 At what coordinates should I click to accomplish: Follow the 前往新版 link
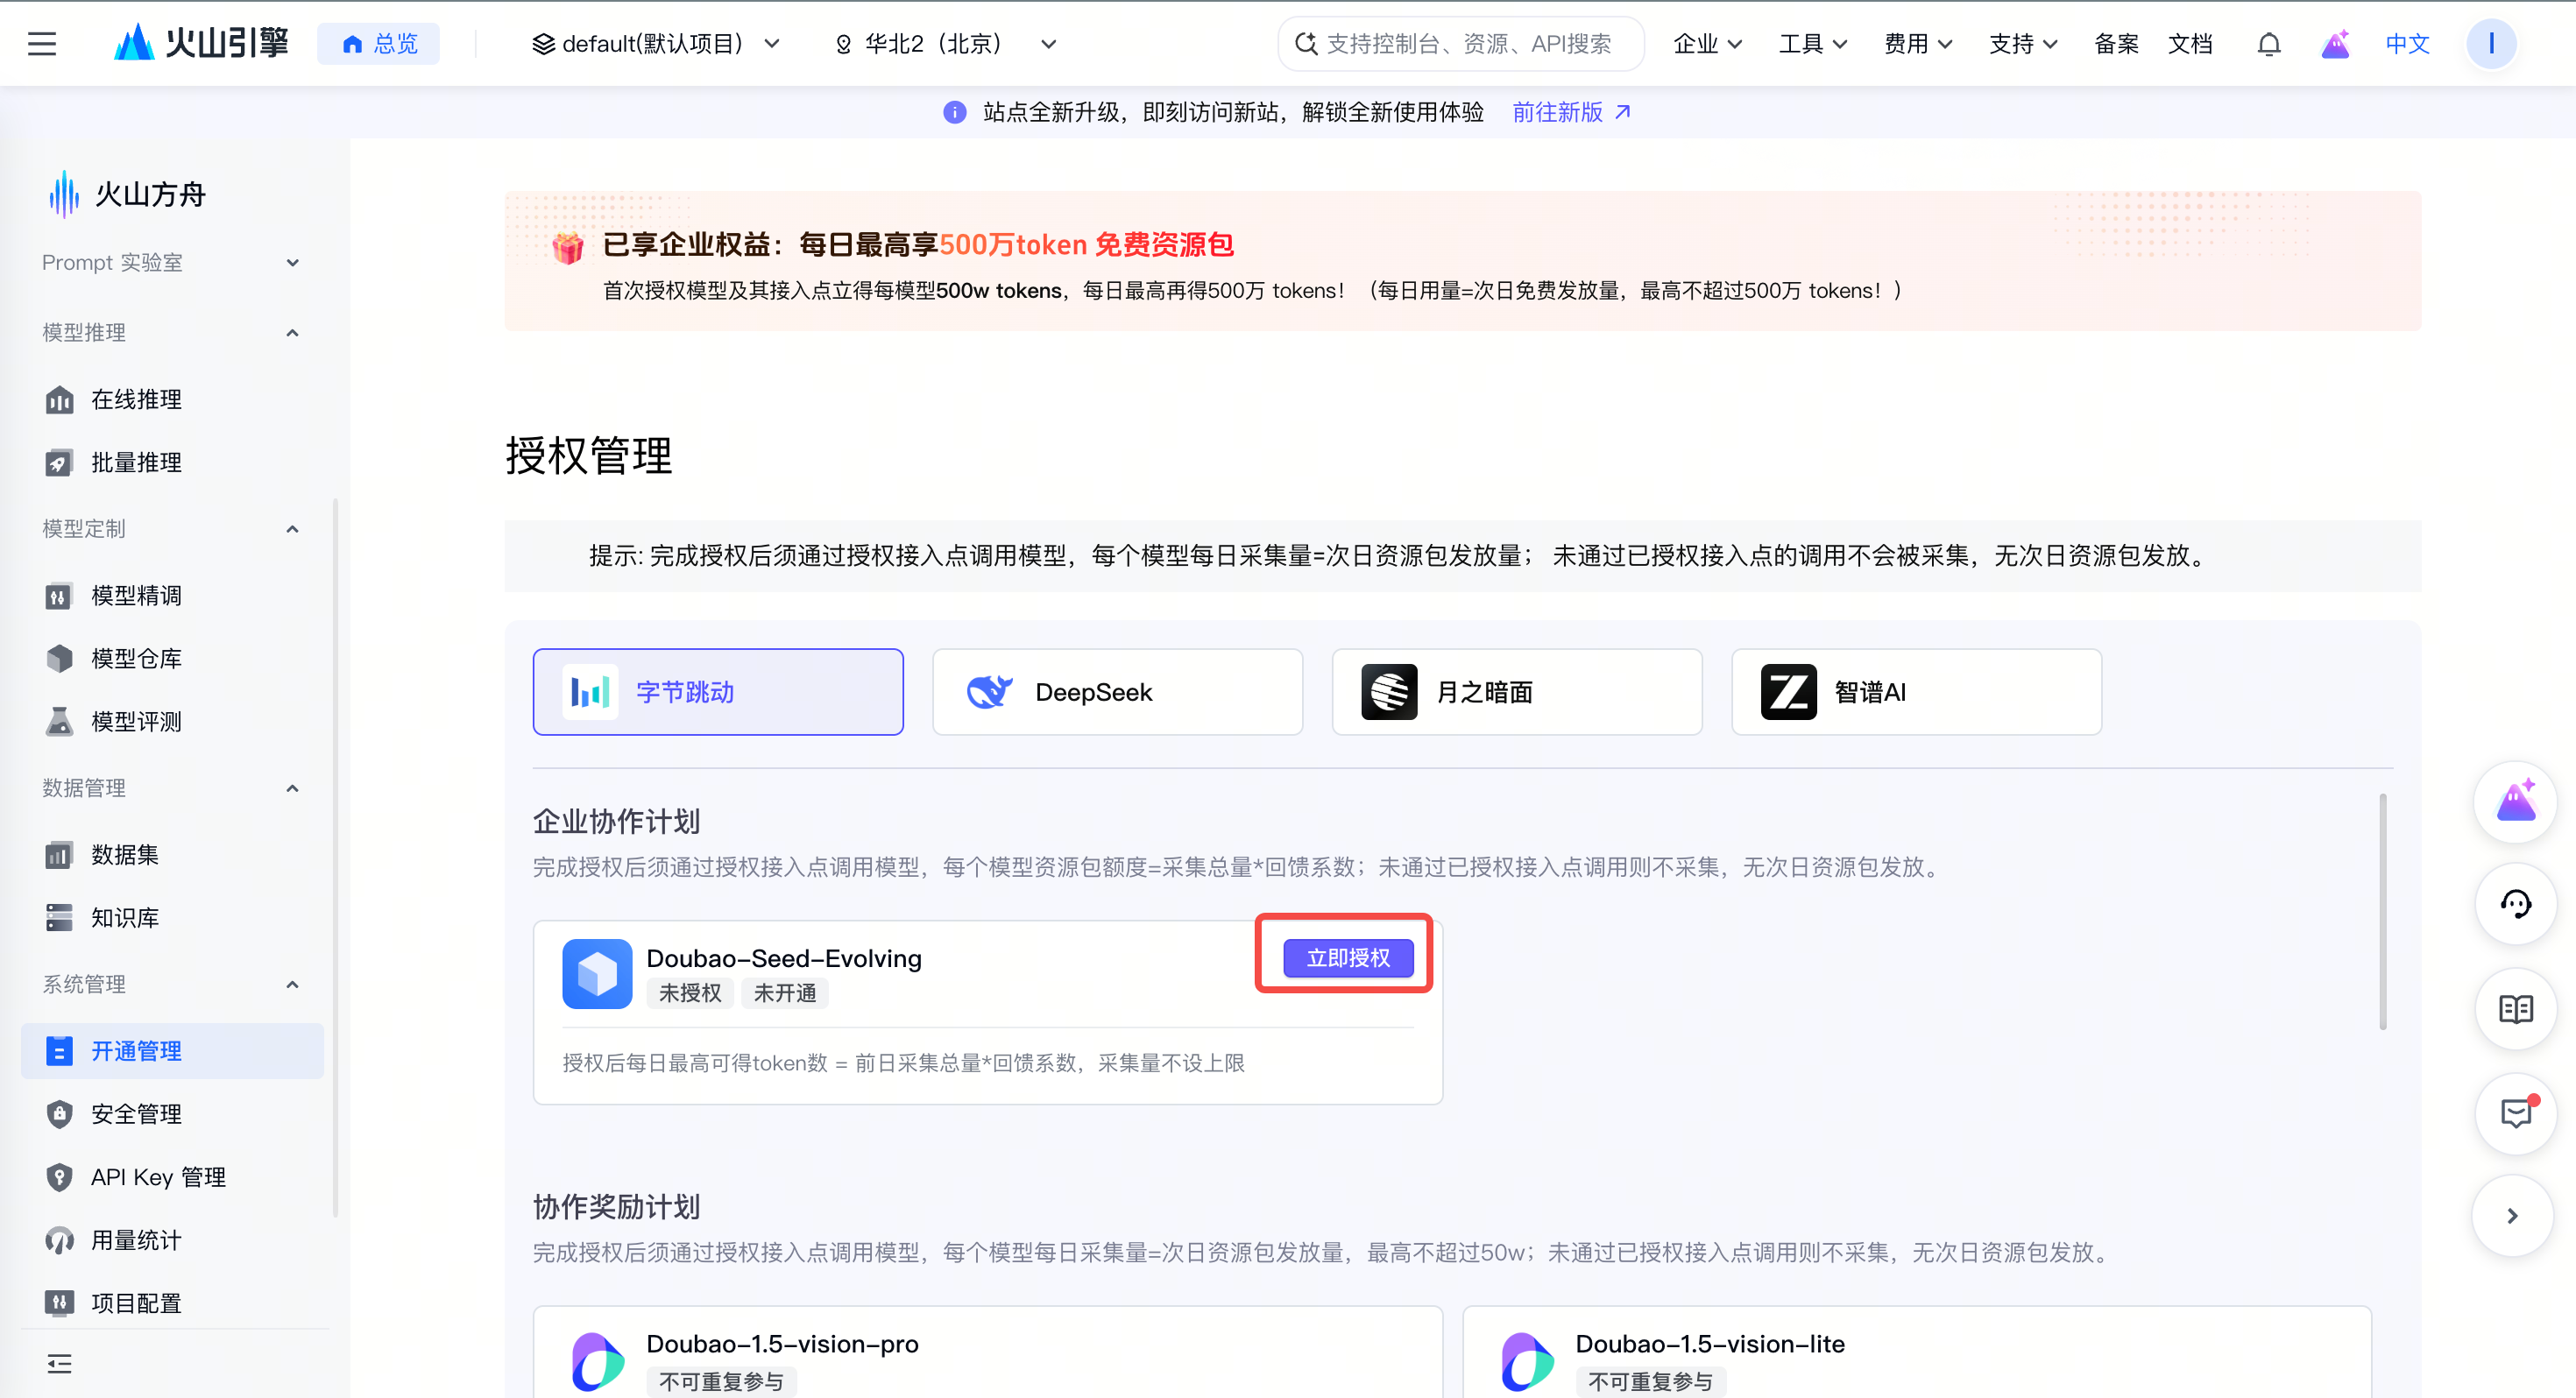coord(1571,112)
